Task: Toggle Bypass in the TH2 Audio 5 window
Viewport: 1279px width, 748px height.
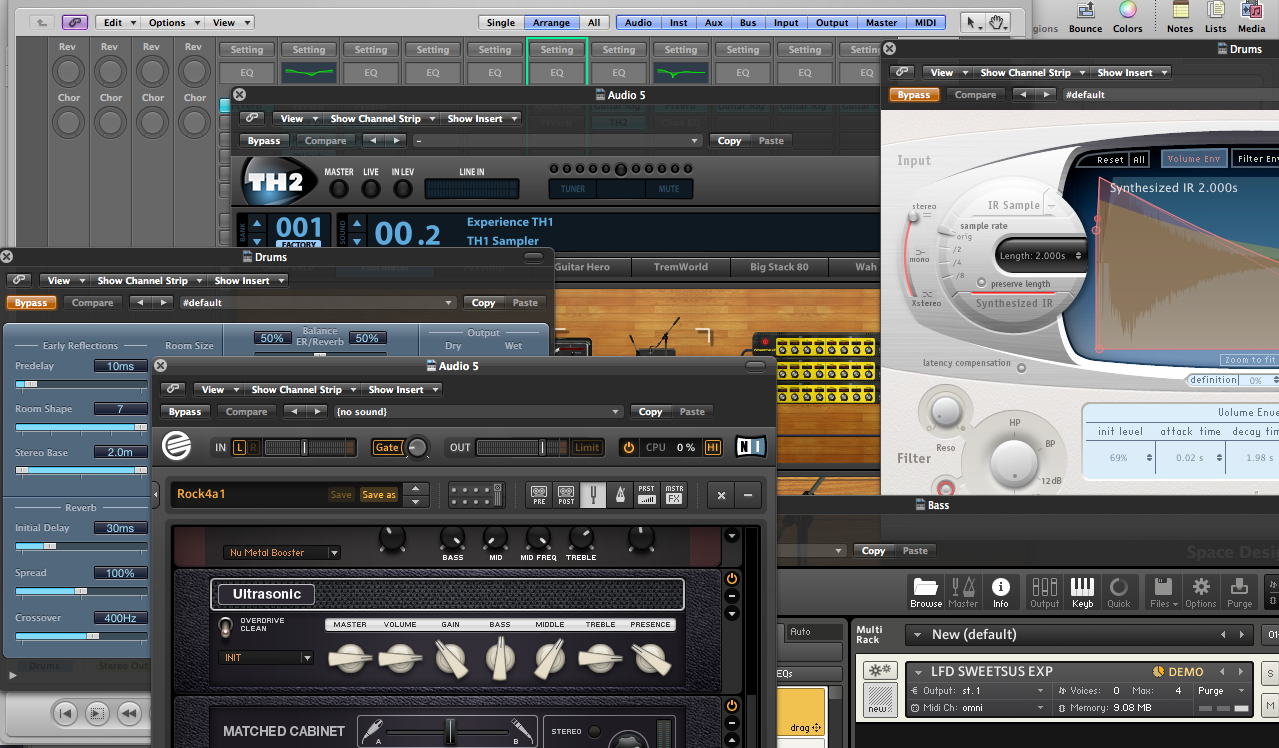Action: [x=264, y=141]
